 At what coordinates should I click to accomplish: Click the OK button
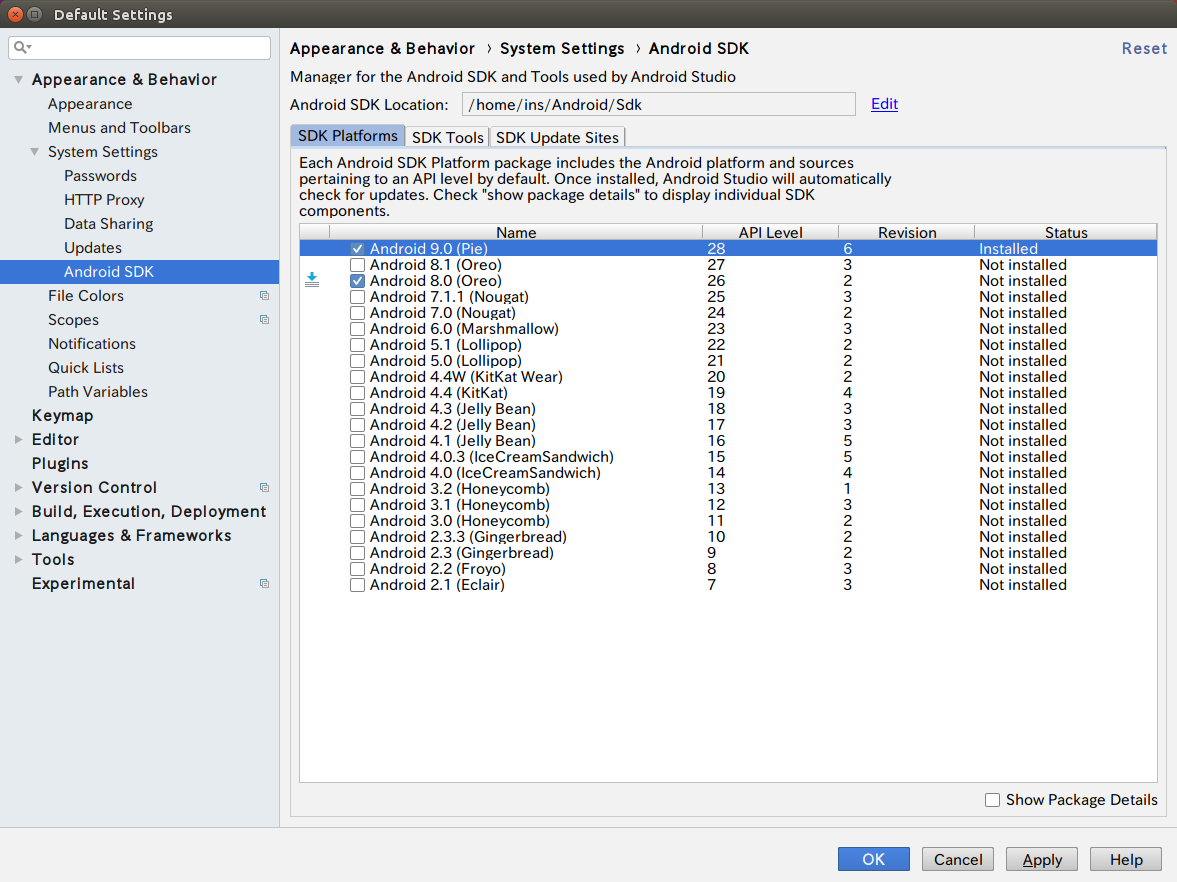point(874,859)
